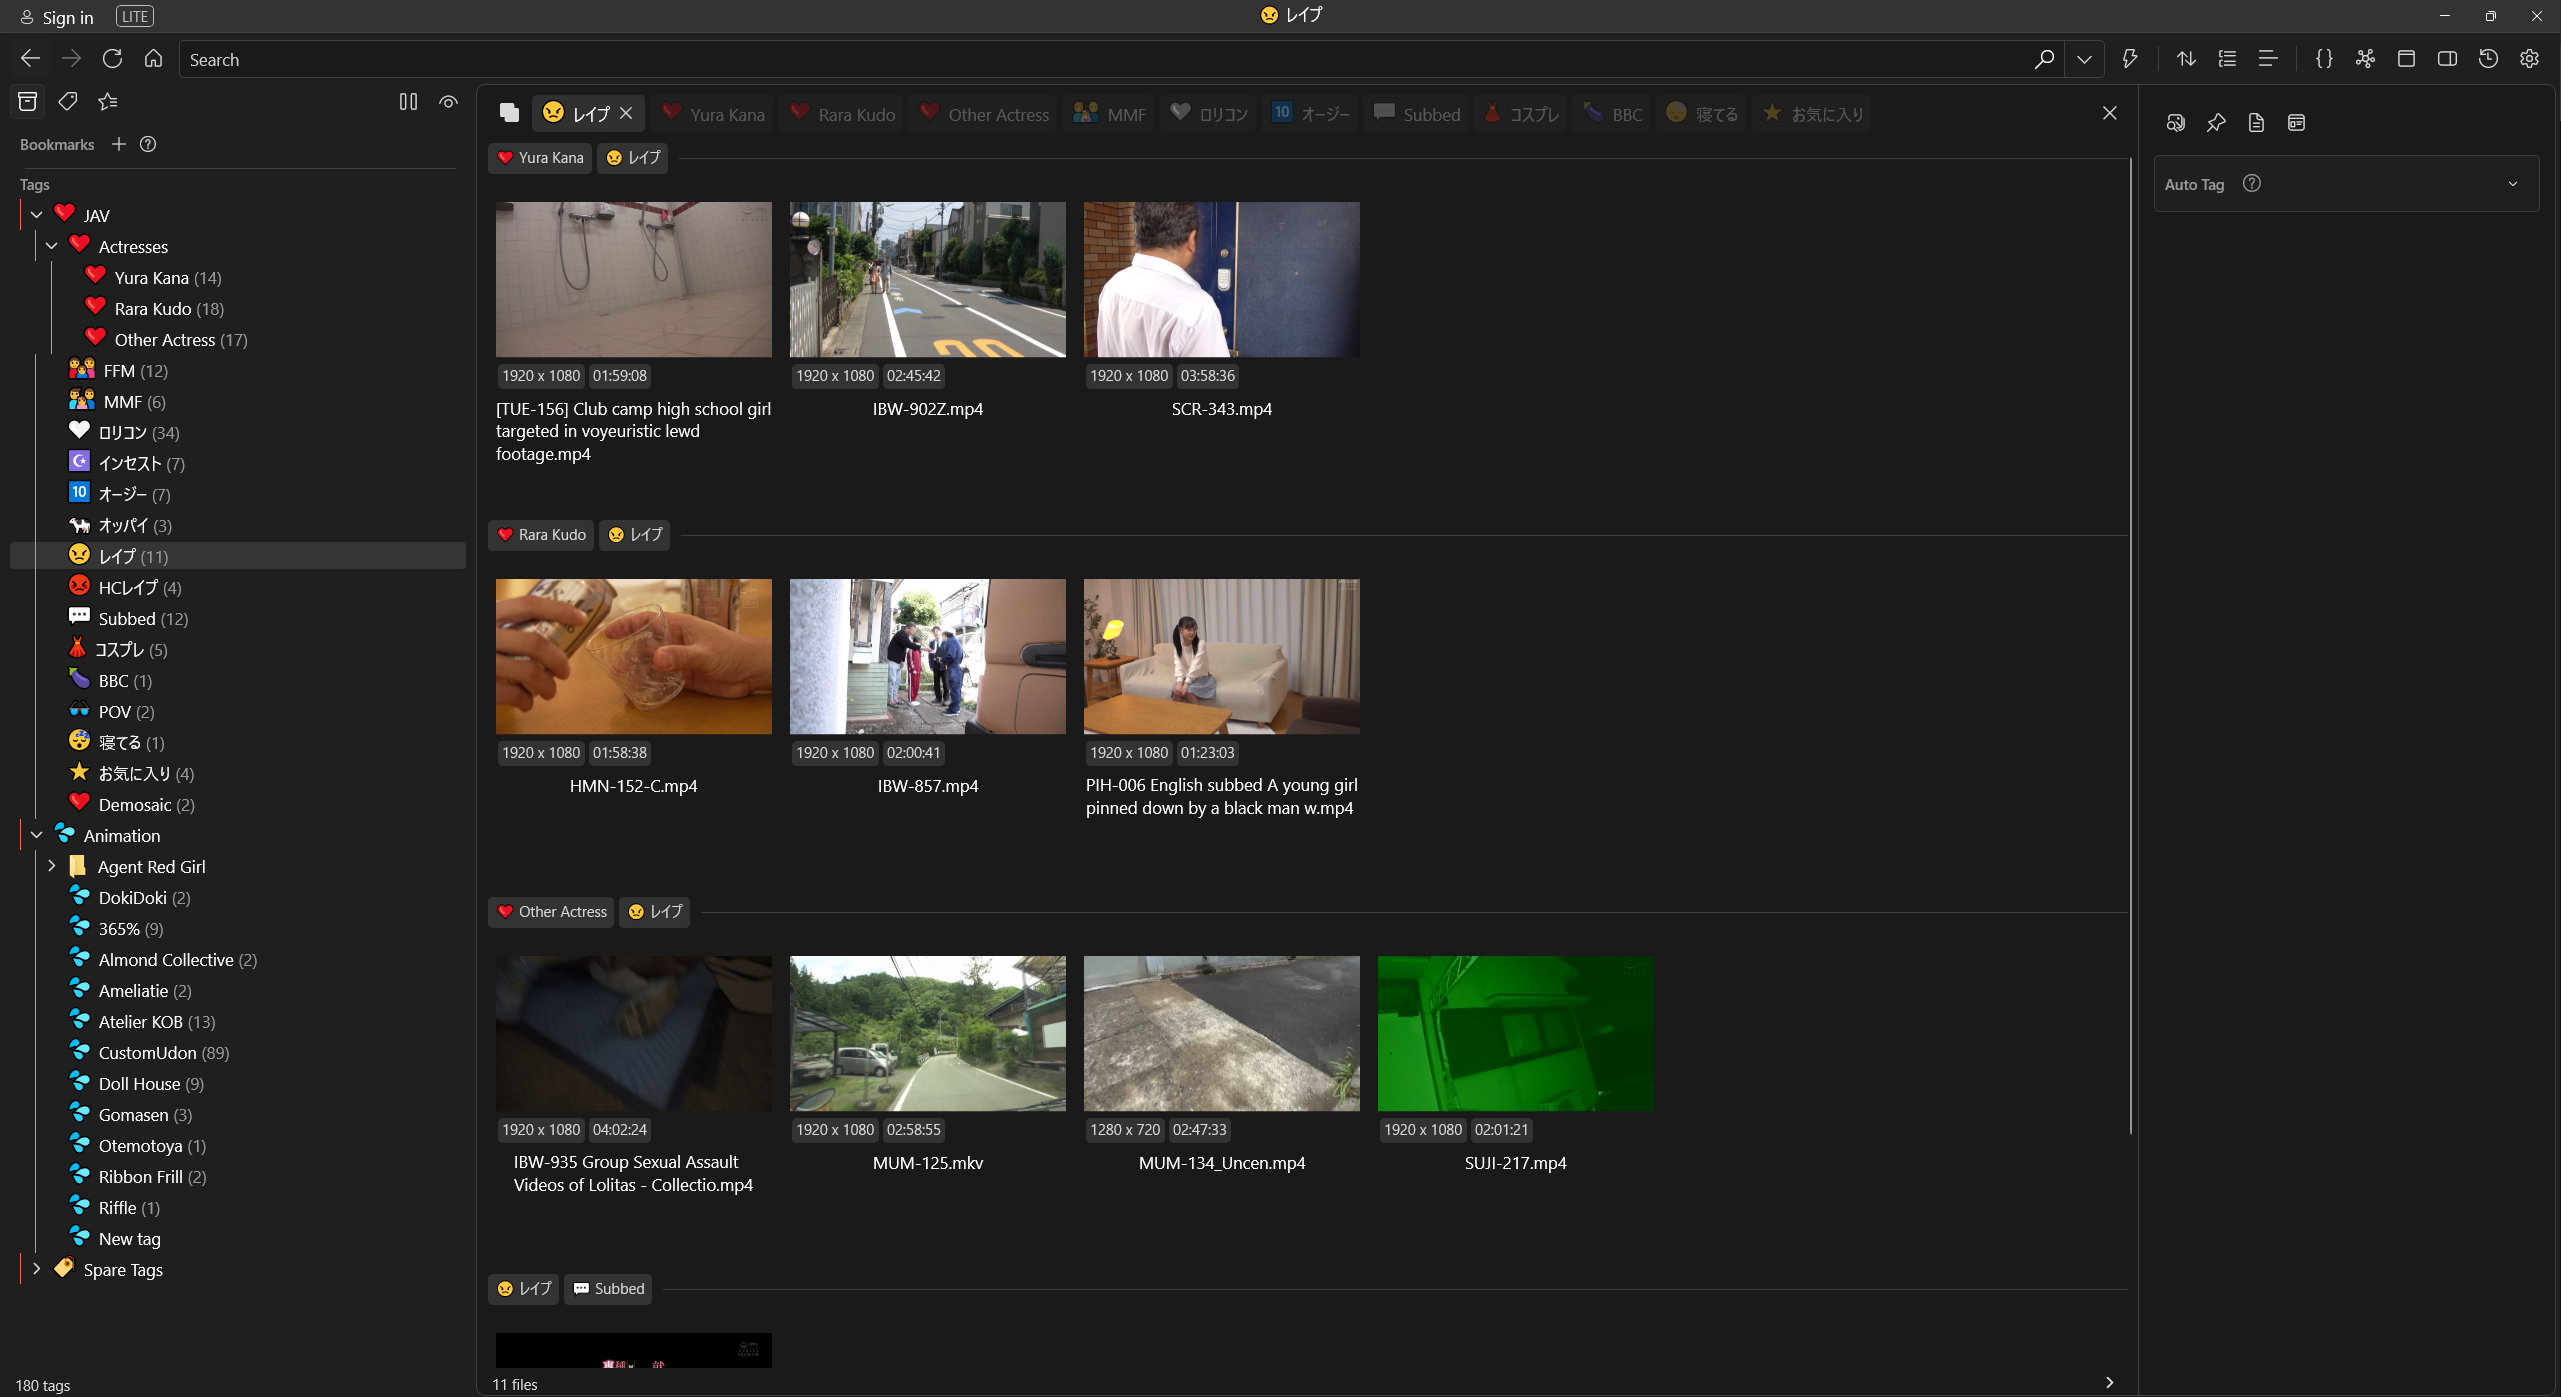
Task: Collapse the Animation tag group
Action: tap(36, 835)
